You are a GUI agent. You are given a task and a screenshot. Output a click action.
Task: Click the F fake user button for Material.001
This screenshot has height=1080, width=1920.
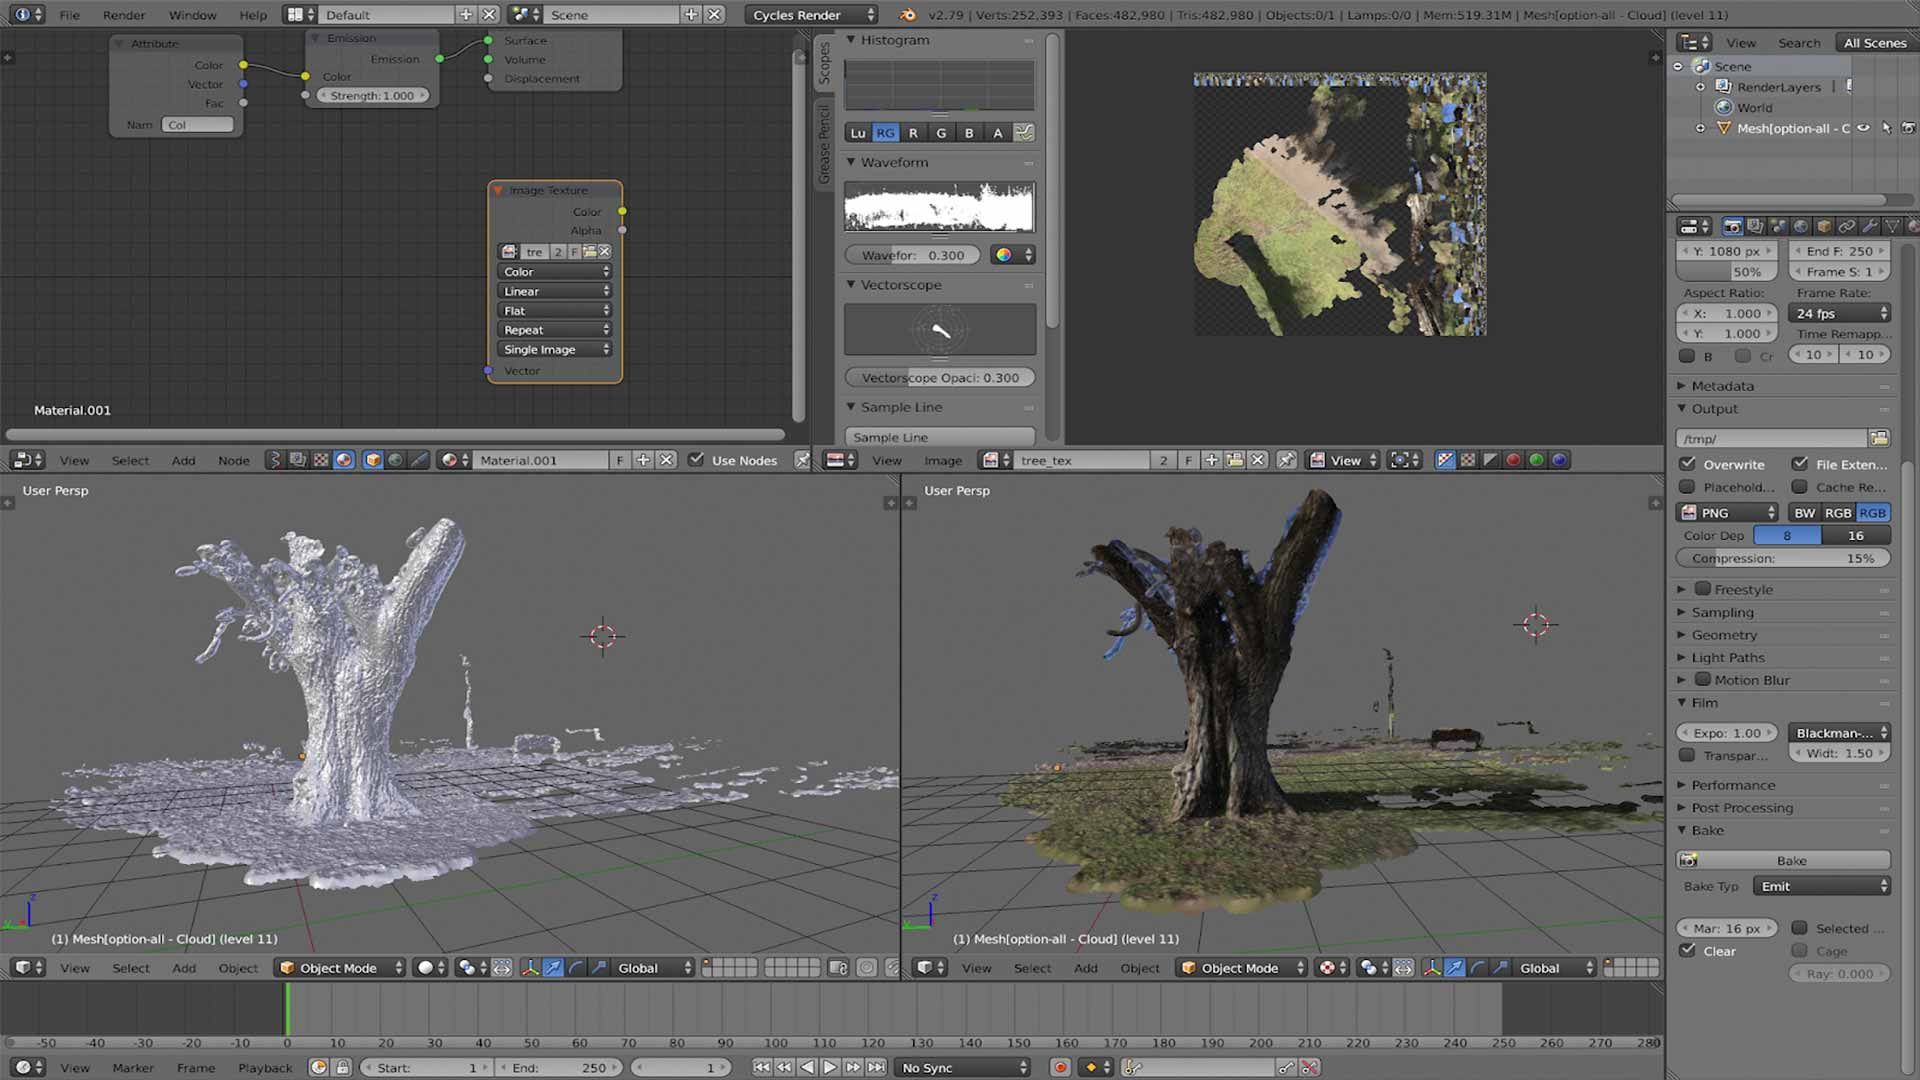point(621,460)
